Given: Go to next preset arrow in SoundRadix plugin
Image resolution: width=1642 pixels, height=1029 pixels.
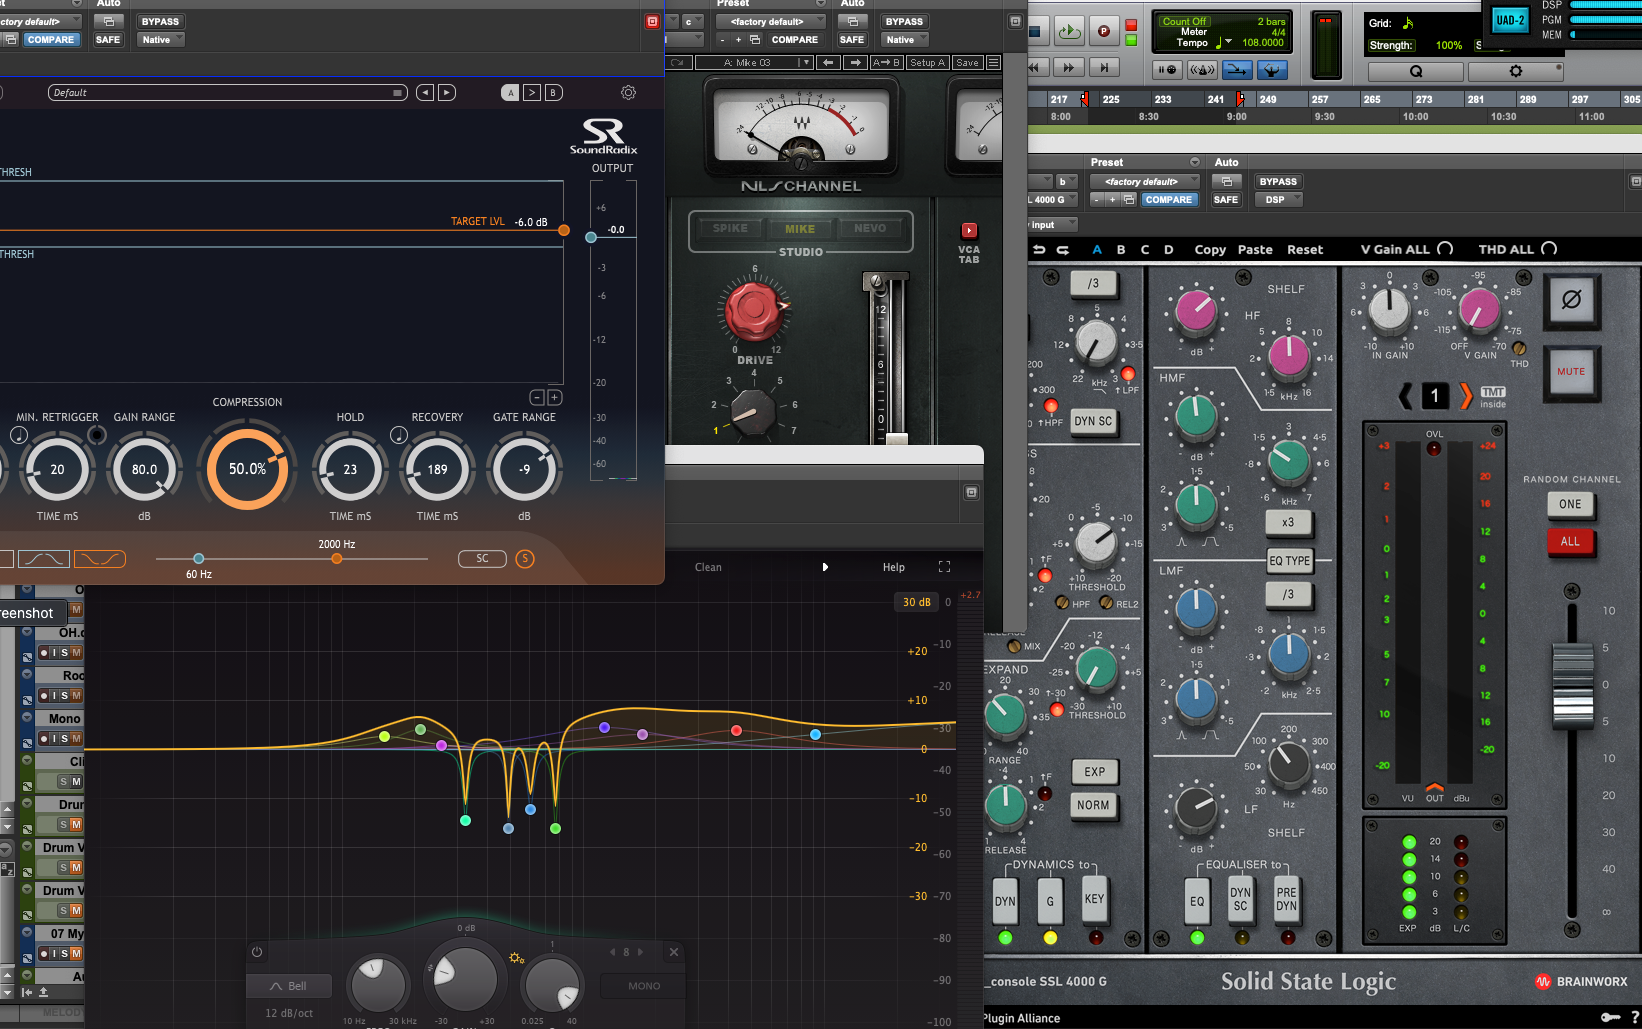Looking at the screenshot, I should (447, 92).
